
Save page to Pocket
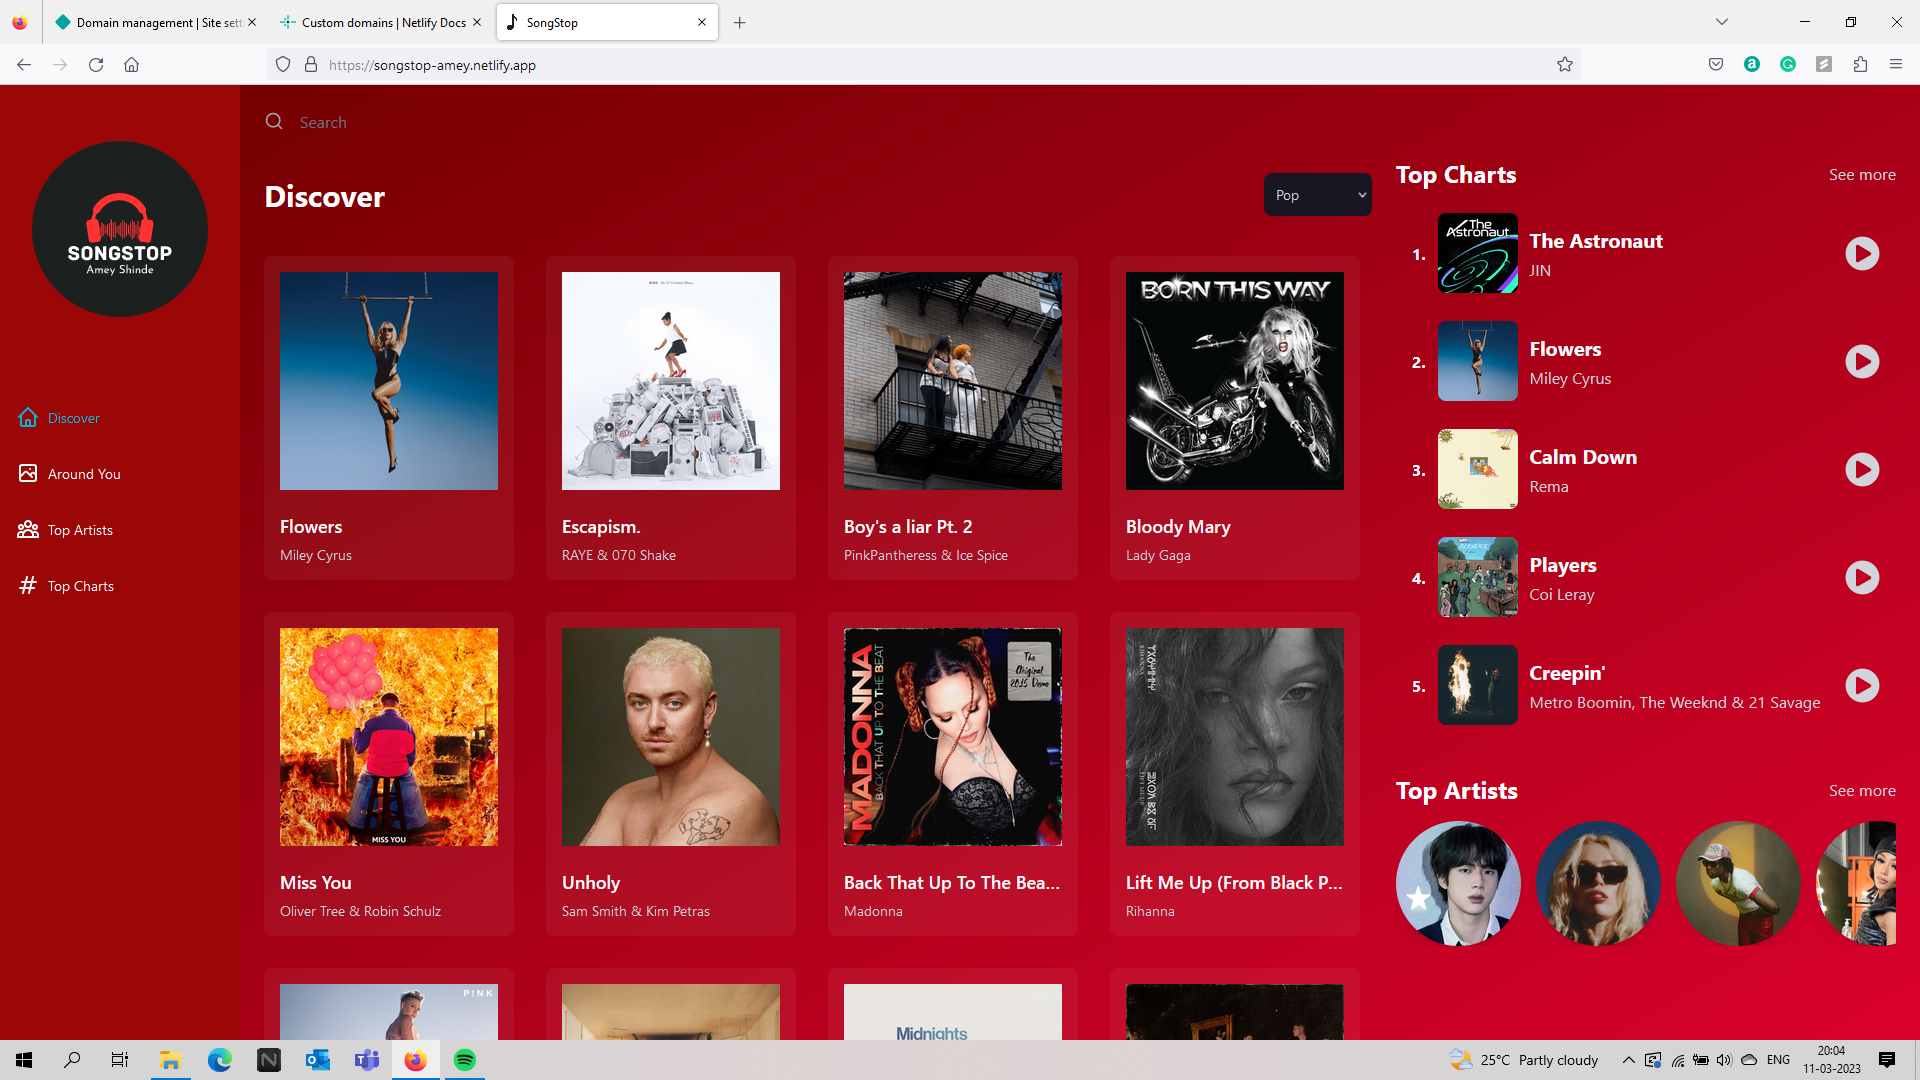click(x=1716, y=65)
